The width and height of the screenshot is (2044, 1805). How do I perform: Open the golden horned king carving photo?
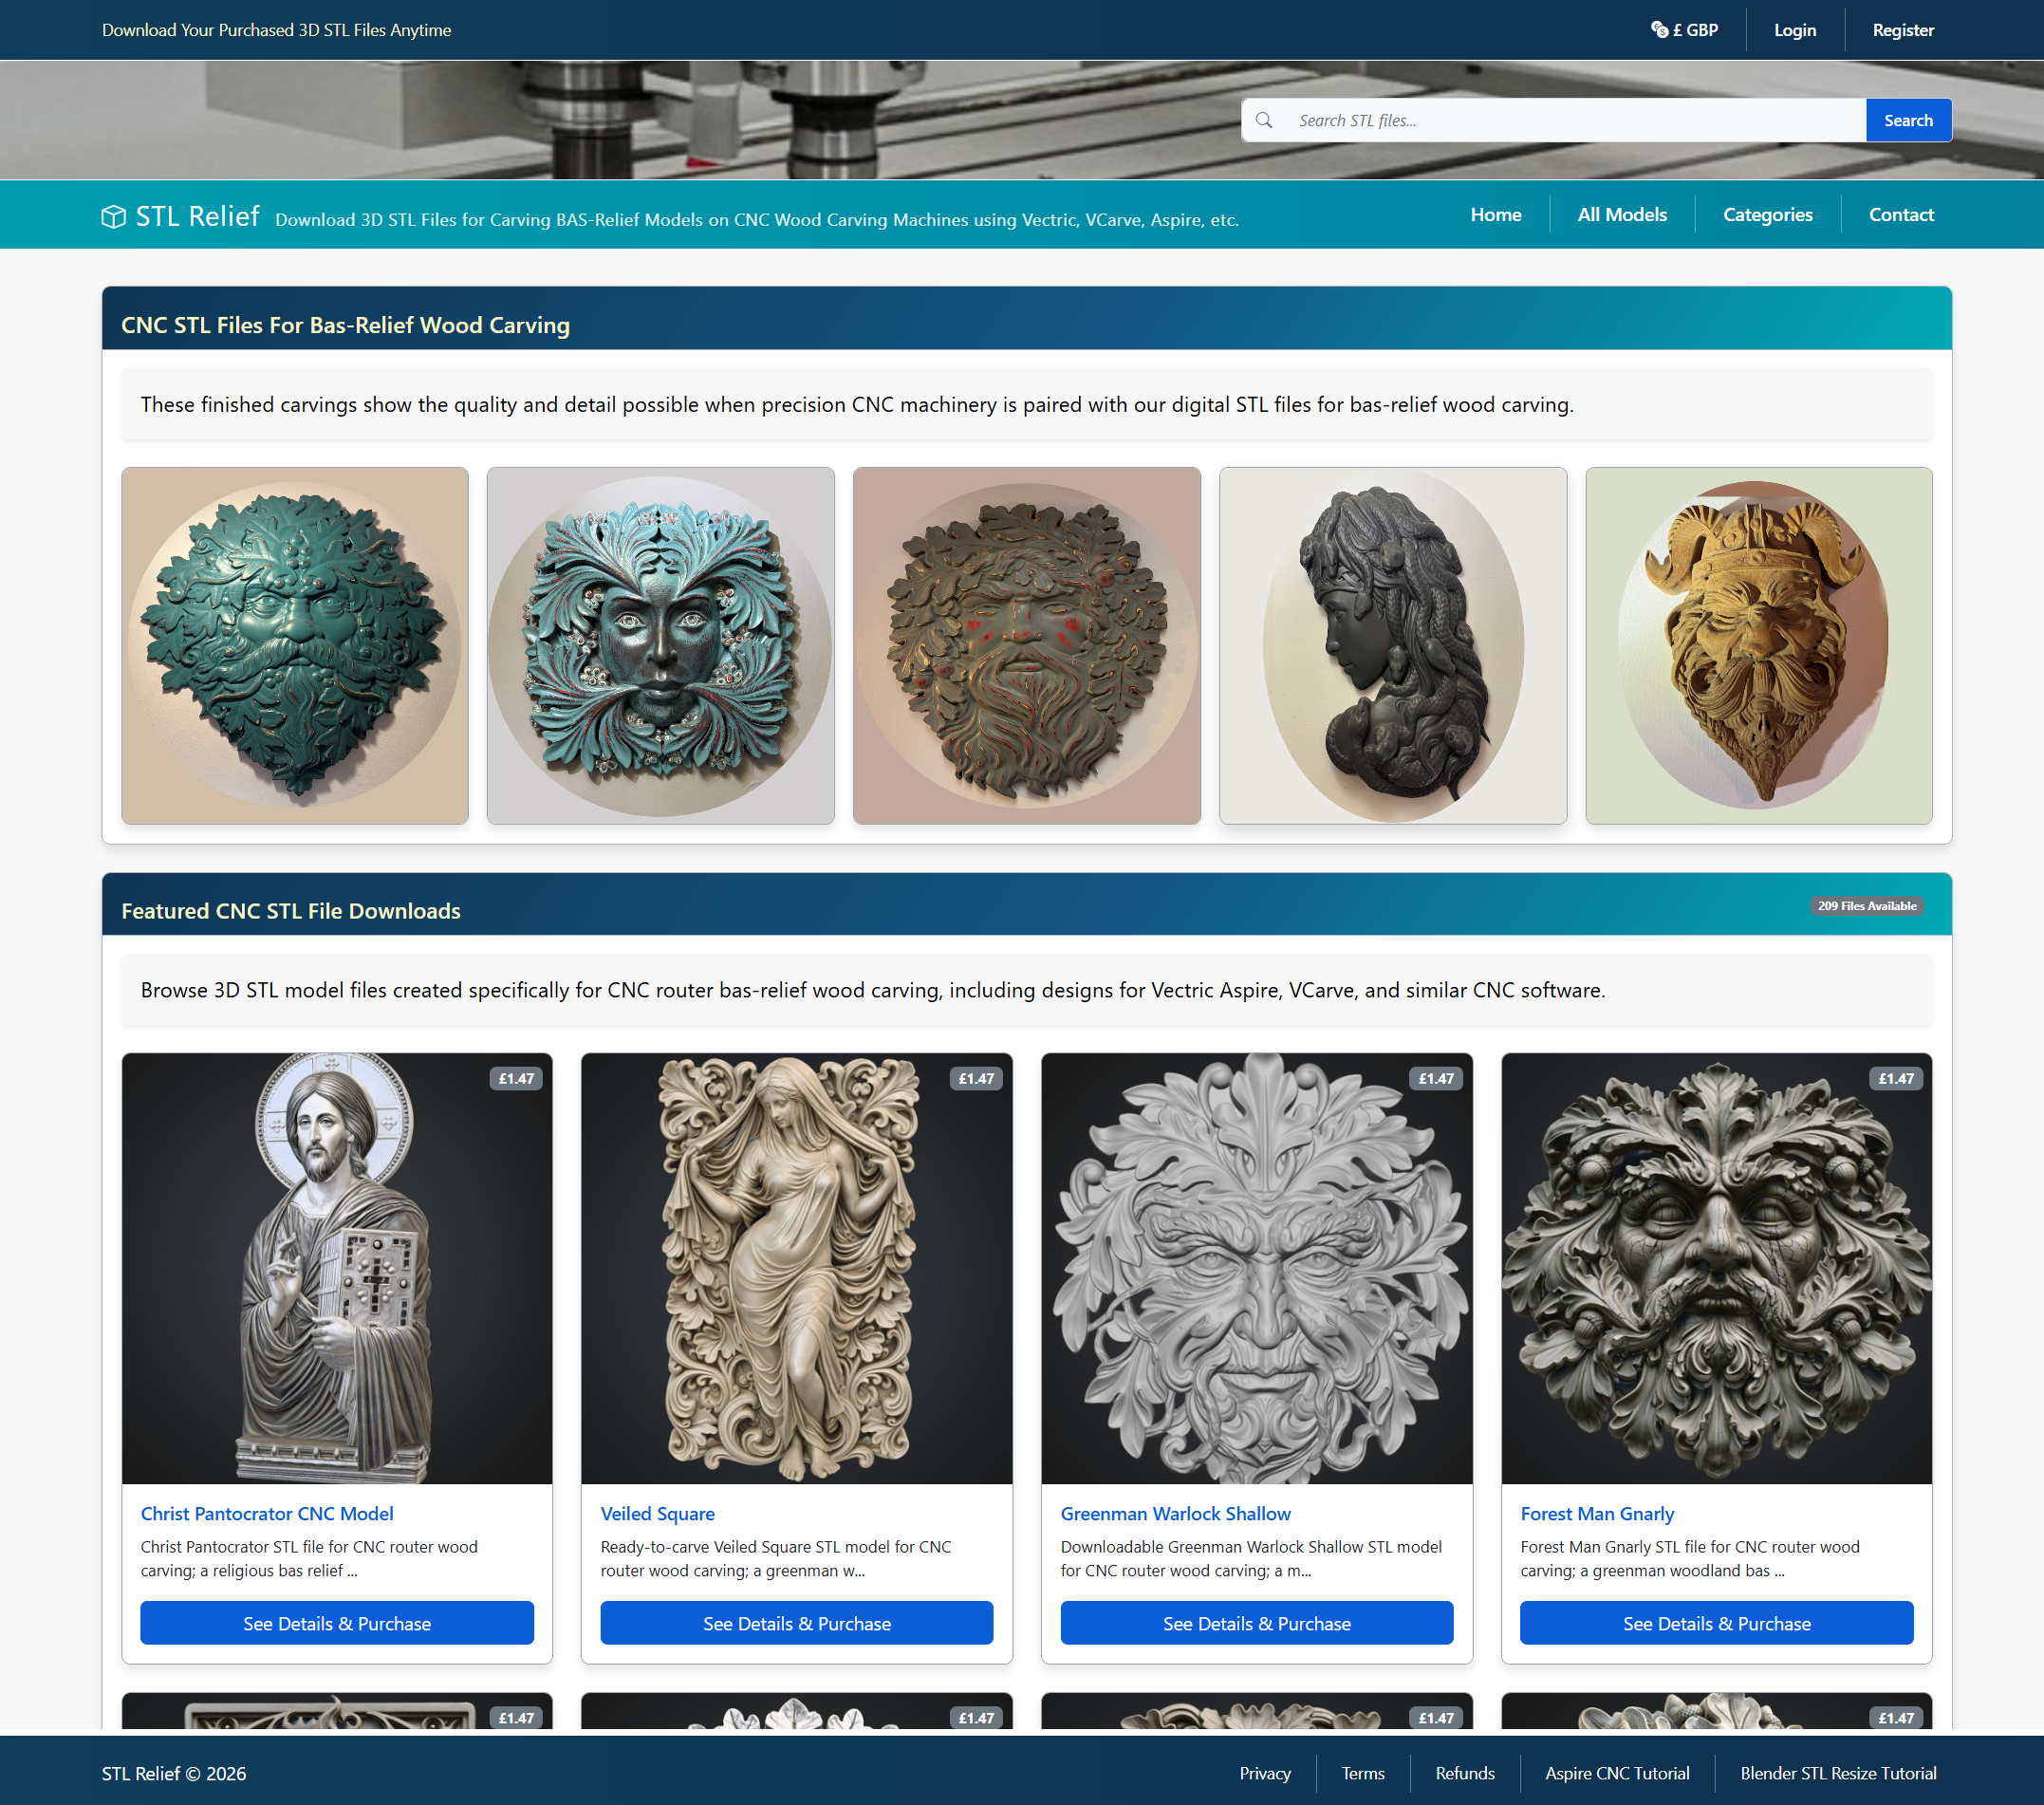(x=1758, y=646)
